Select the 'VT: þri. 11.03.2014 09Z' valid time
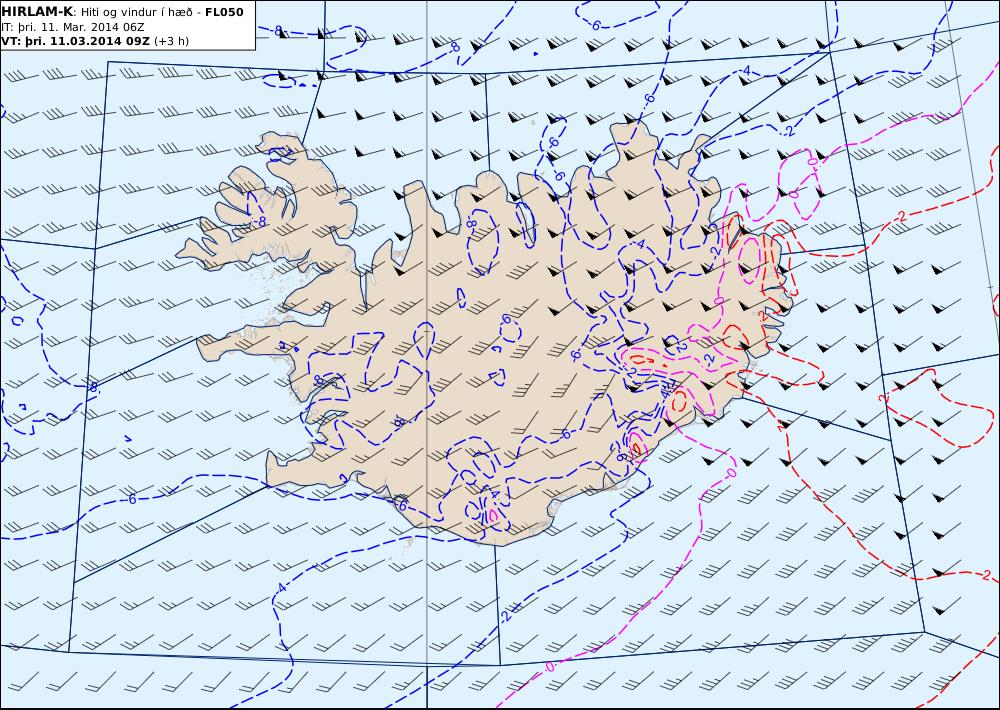The height and width of the screenshot is (710, 1000). click(x=76, y=41)
